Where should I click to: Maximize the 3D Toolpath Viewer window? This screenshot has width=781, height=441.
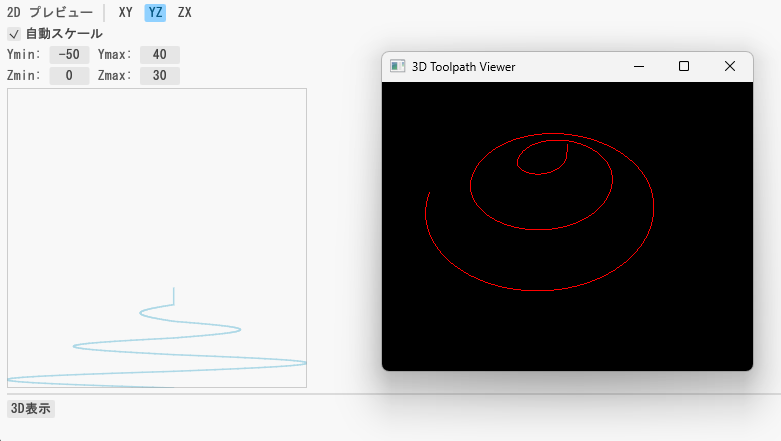coord(684,66)
